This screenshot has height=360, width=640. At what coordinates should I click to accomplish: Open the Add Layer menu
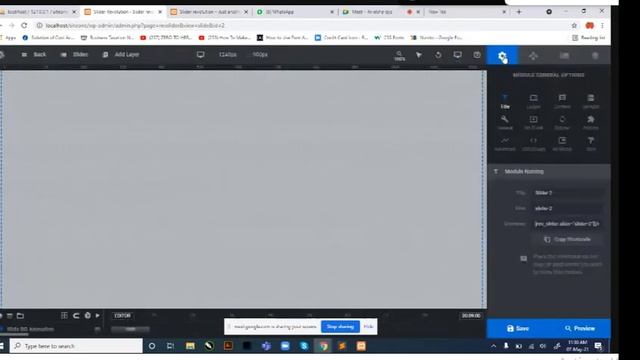(x=121, y=55)
